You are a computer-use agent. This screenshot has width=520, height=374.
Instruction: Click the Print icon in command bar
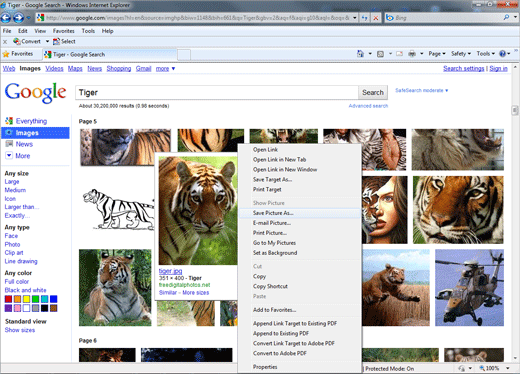pos(412,54)
